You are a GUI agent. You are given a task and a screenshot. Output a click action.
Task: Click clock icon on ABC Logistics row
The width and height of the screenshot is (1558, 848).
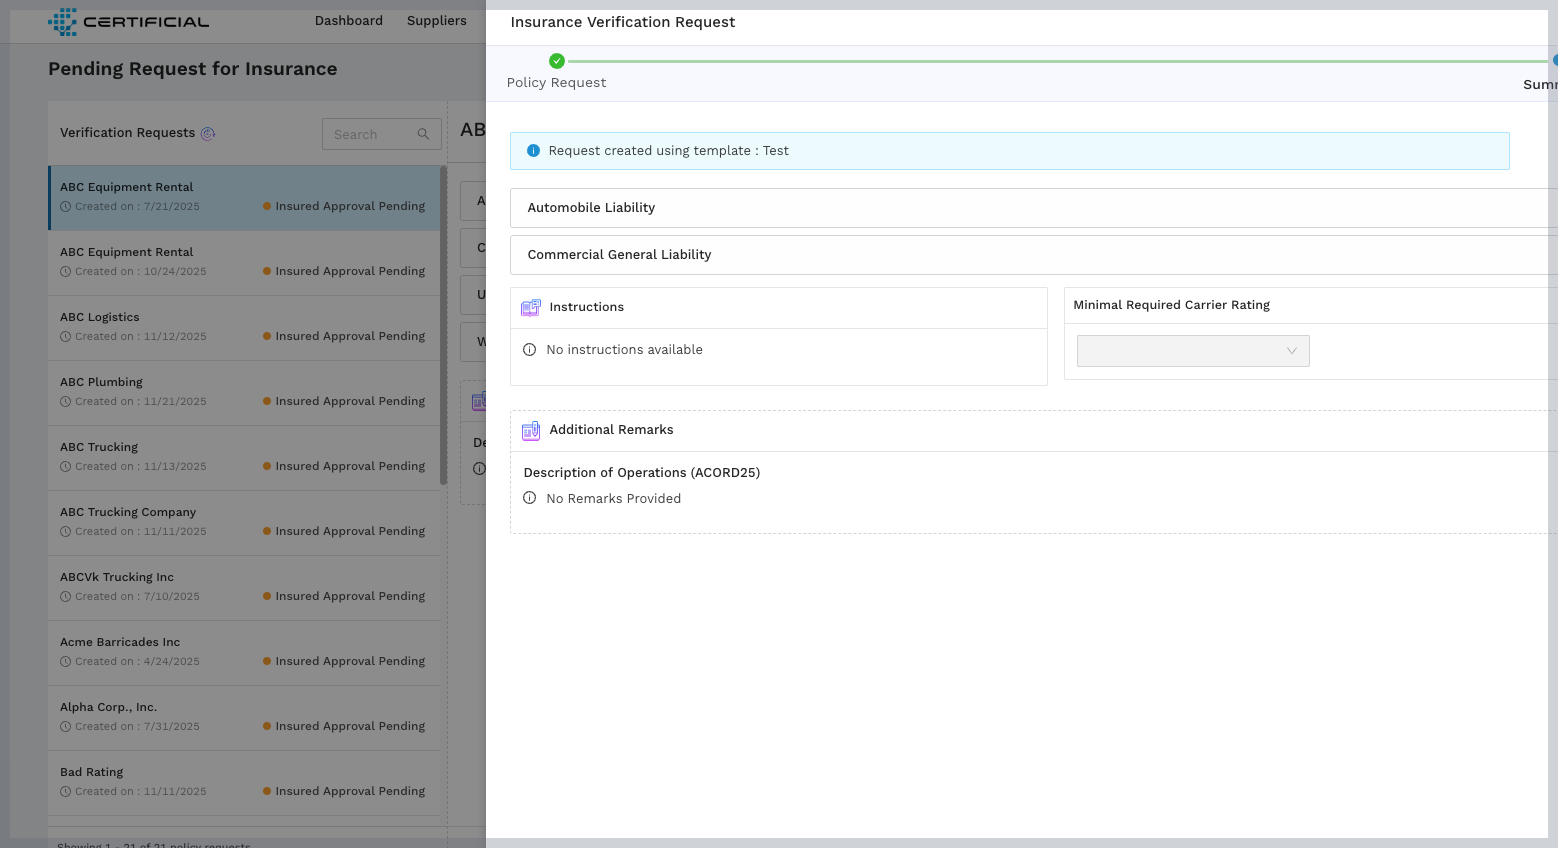point(66,337)
